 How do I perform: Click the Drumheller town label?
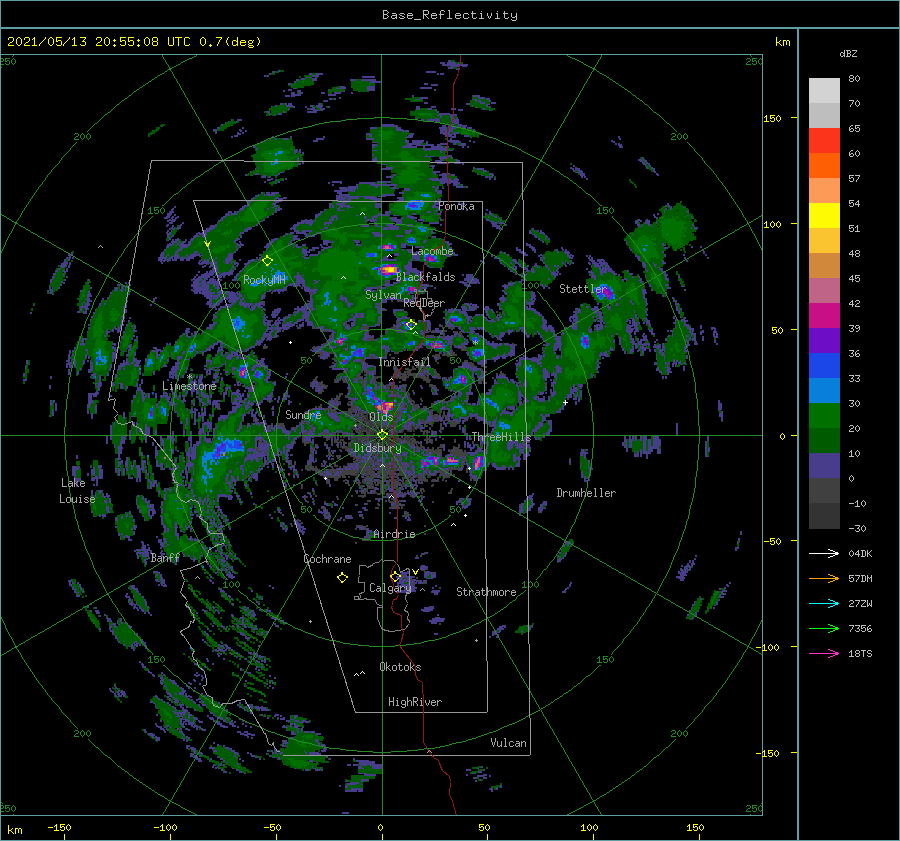(586, 493)
